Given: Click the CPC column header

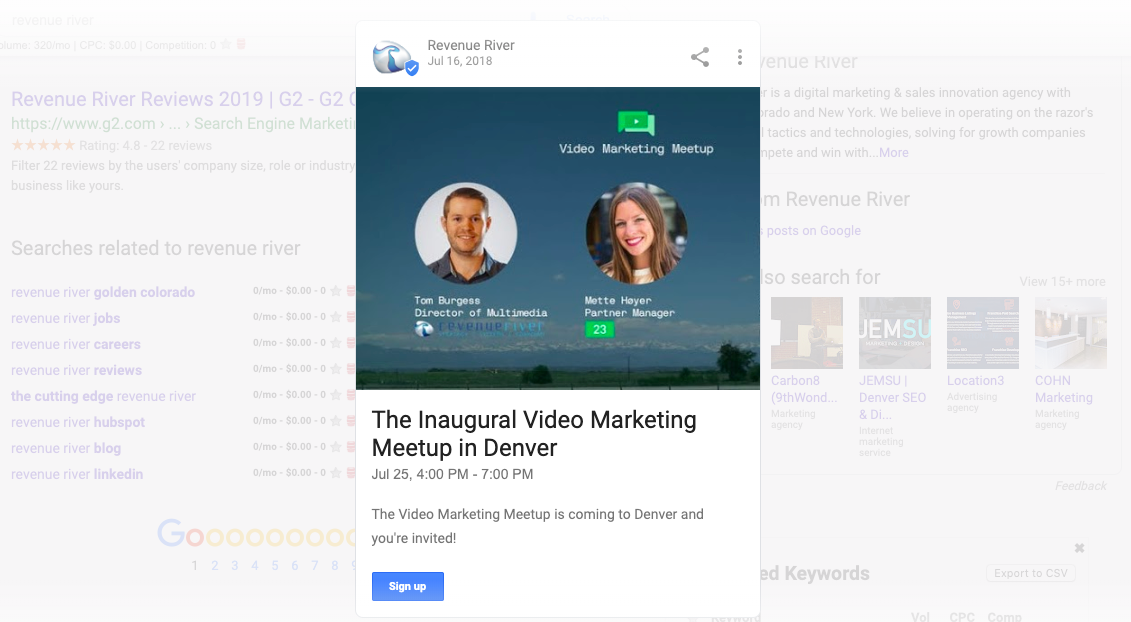Looking at the screenshot, I should click(x=962, y=617).
